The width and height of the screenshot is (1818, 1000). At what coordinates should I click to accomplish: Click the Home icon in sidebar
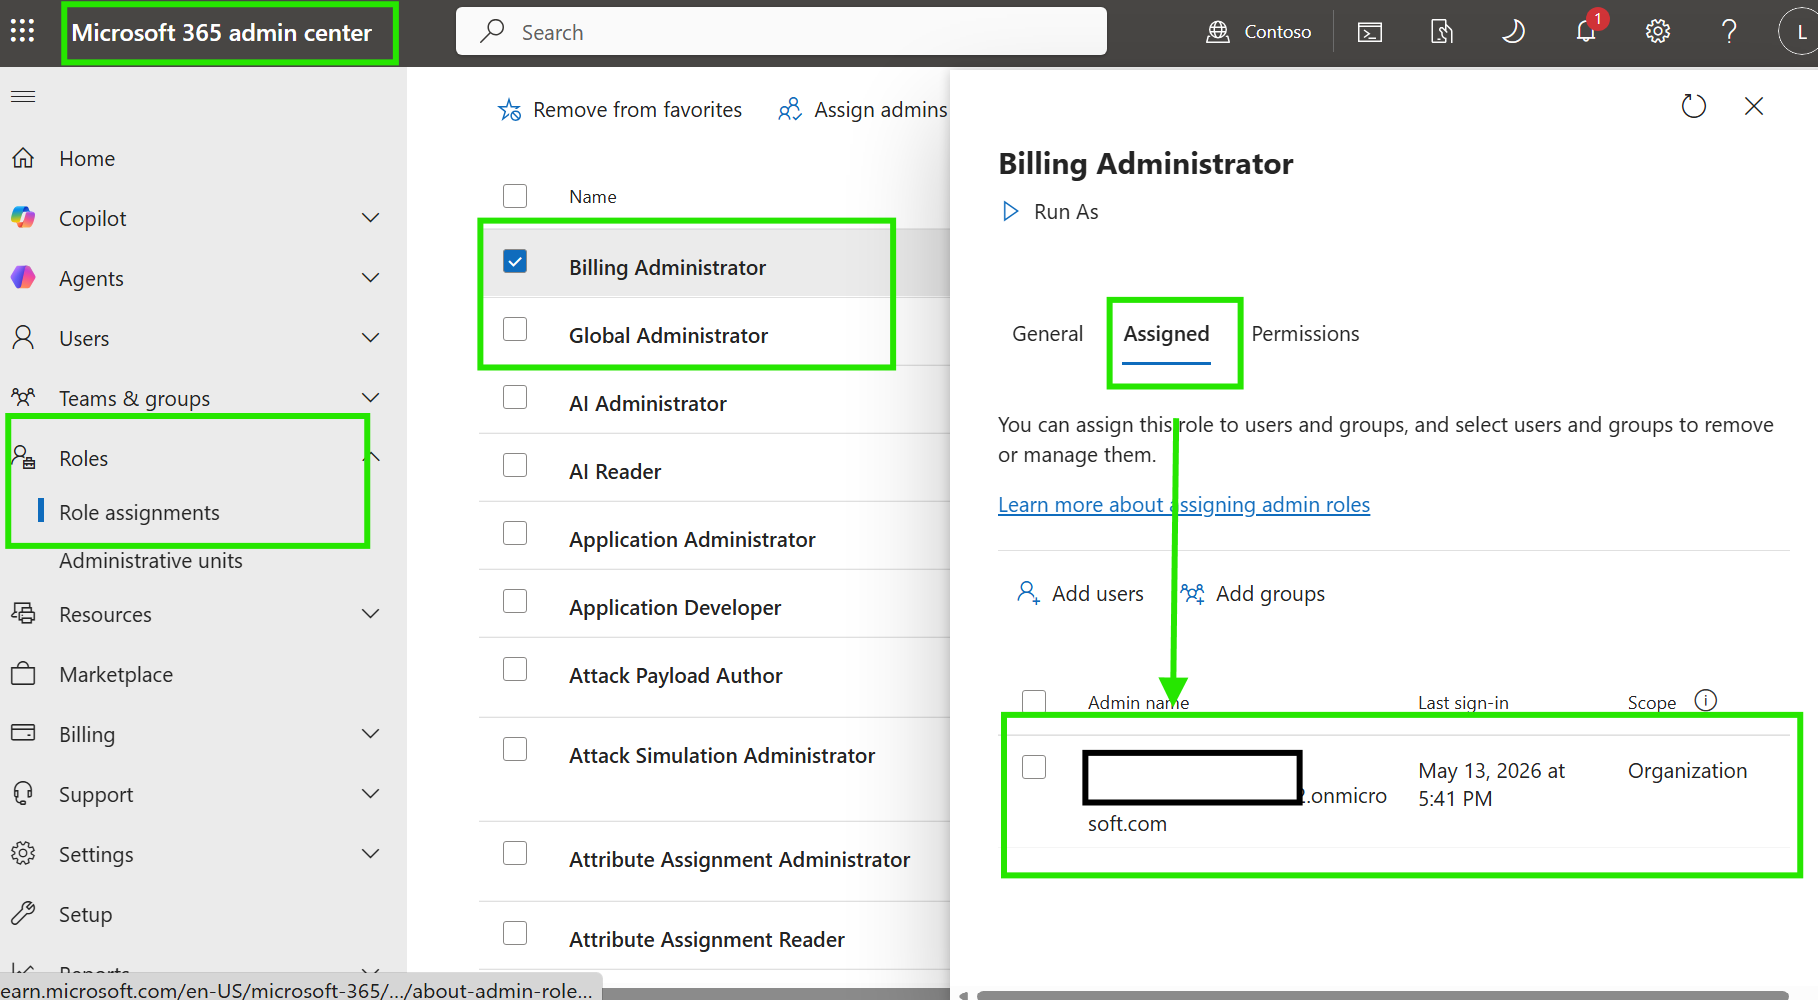point(23,158)
